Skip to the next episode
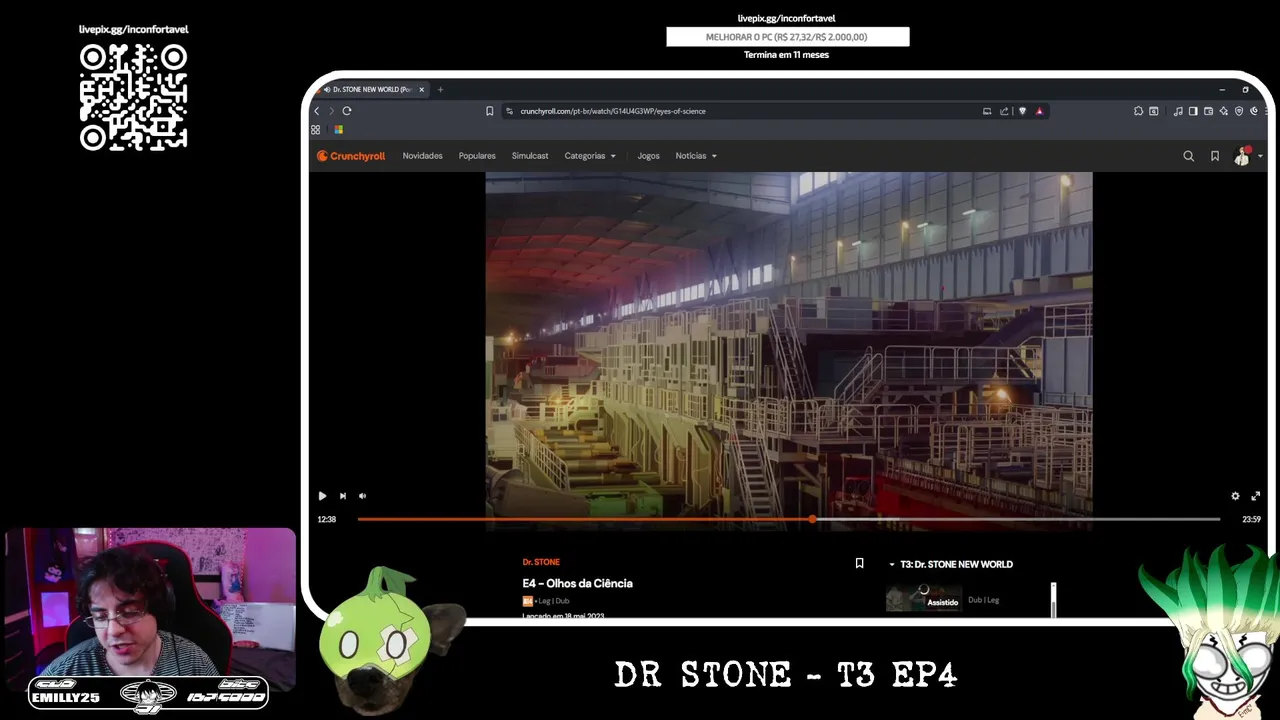The image size is (1280, 720). 342,496
